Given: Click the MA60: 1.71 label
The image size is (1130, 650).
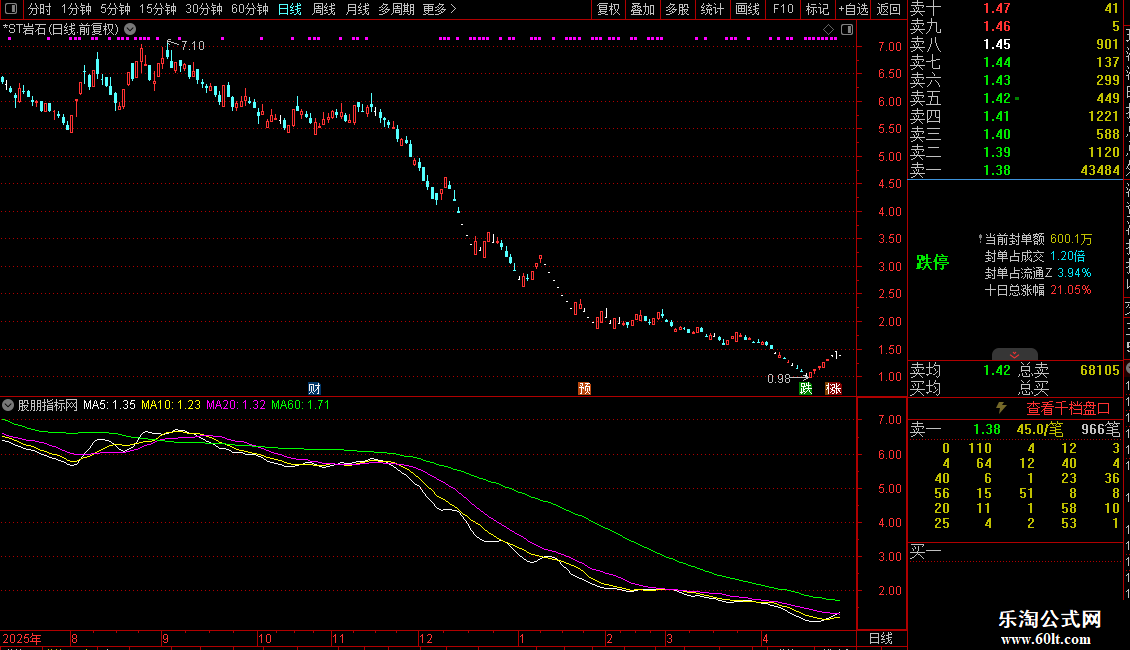Looking at the screenshot, I should point(301,405).
